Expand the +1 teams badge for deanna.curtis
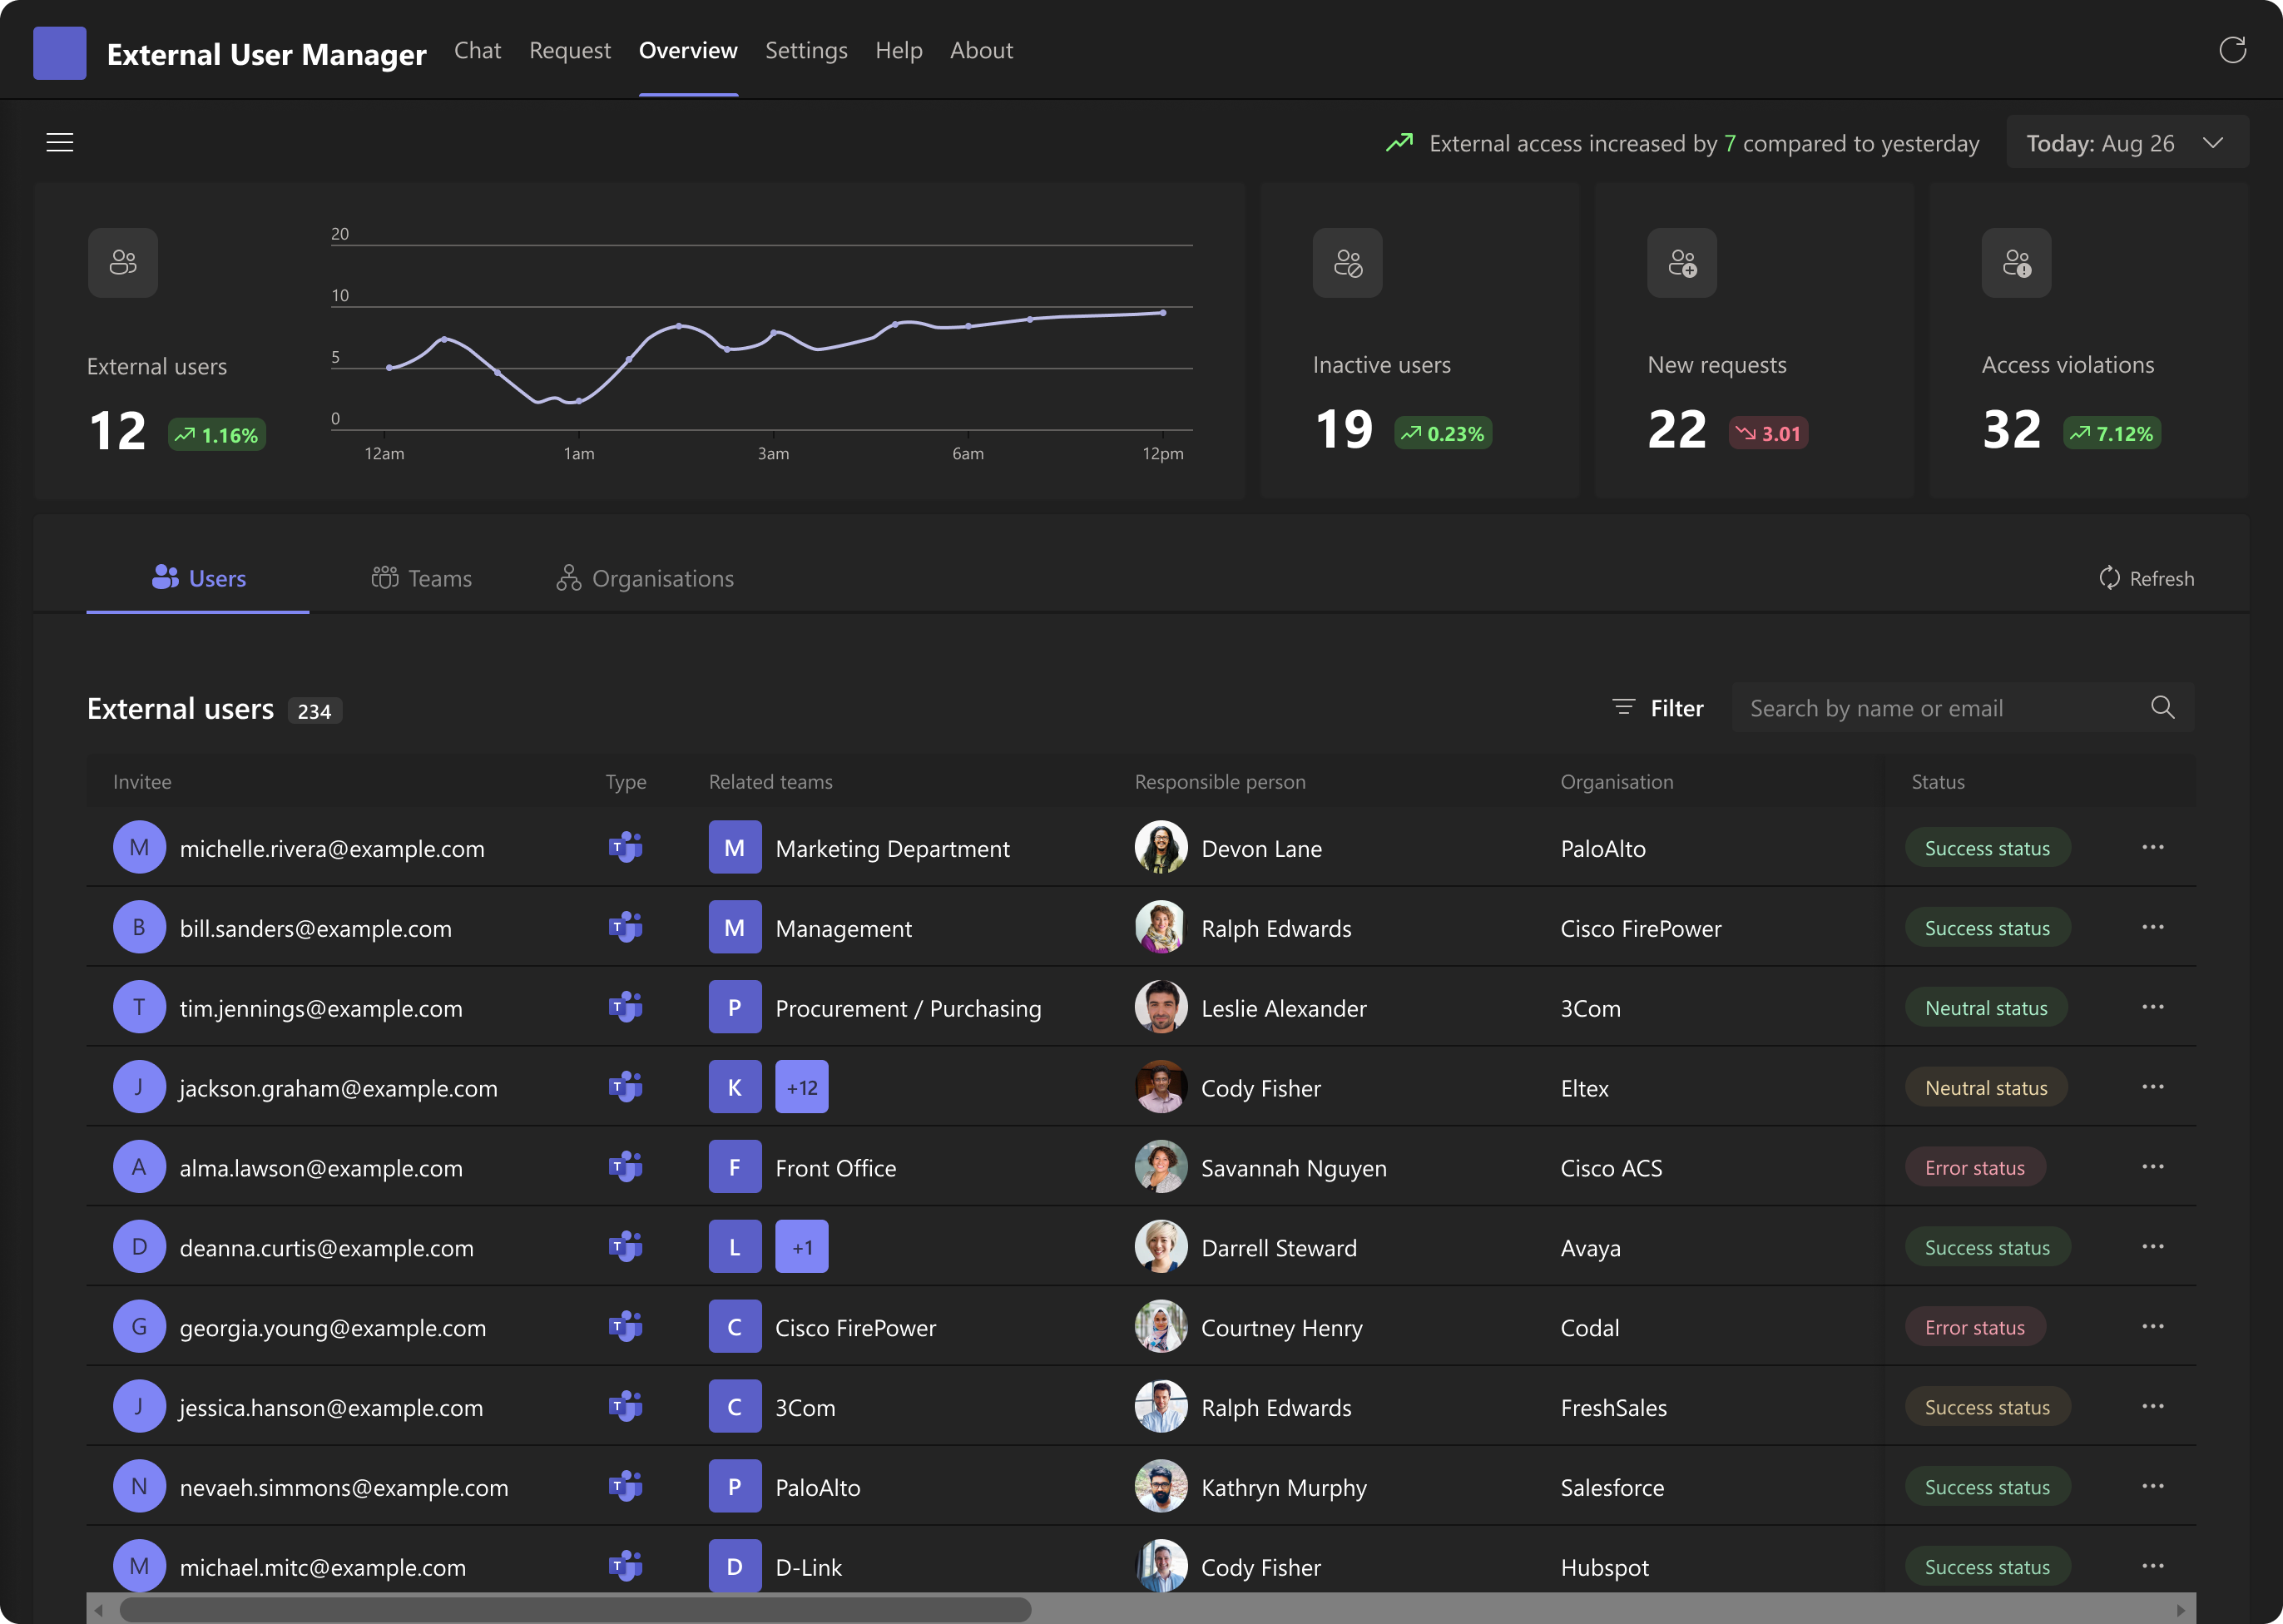Viewport: 2283px width, 1624px height. (x=801, y=1248)
